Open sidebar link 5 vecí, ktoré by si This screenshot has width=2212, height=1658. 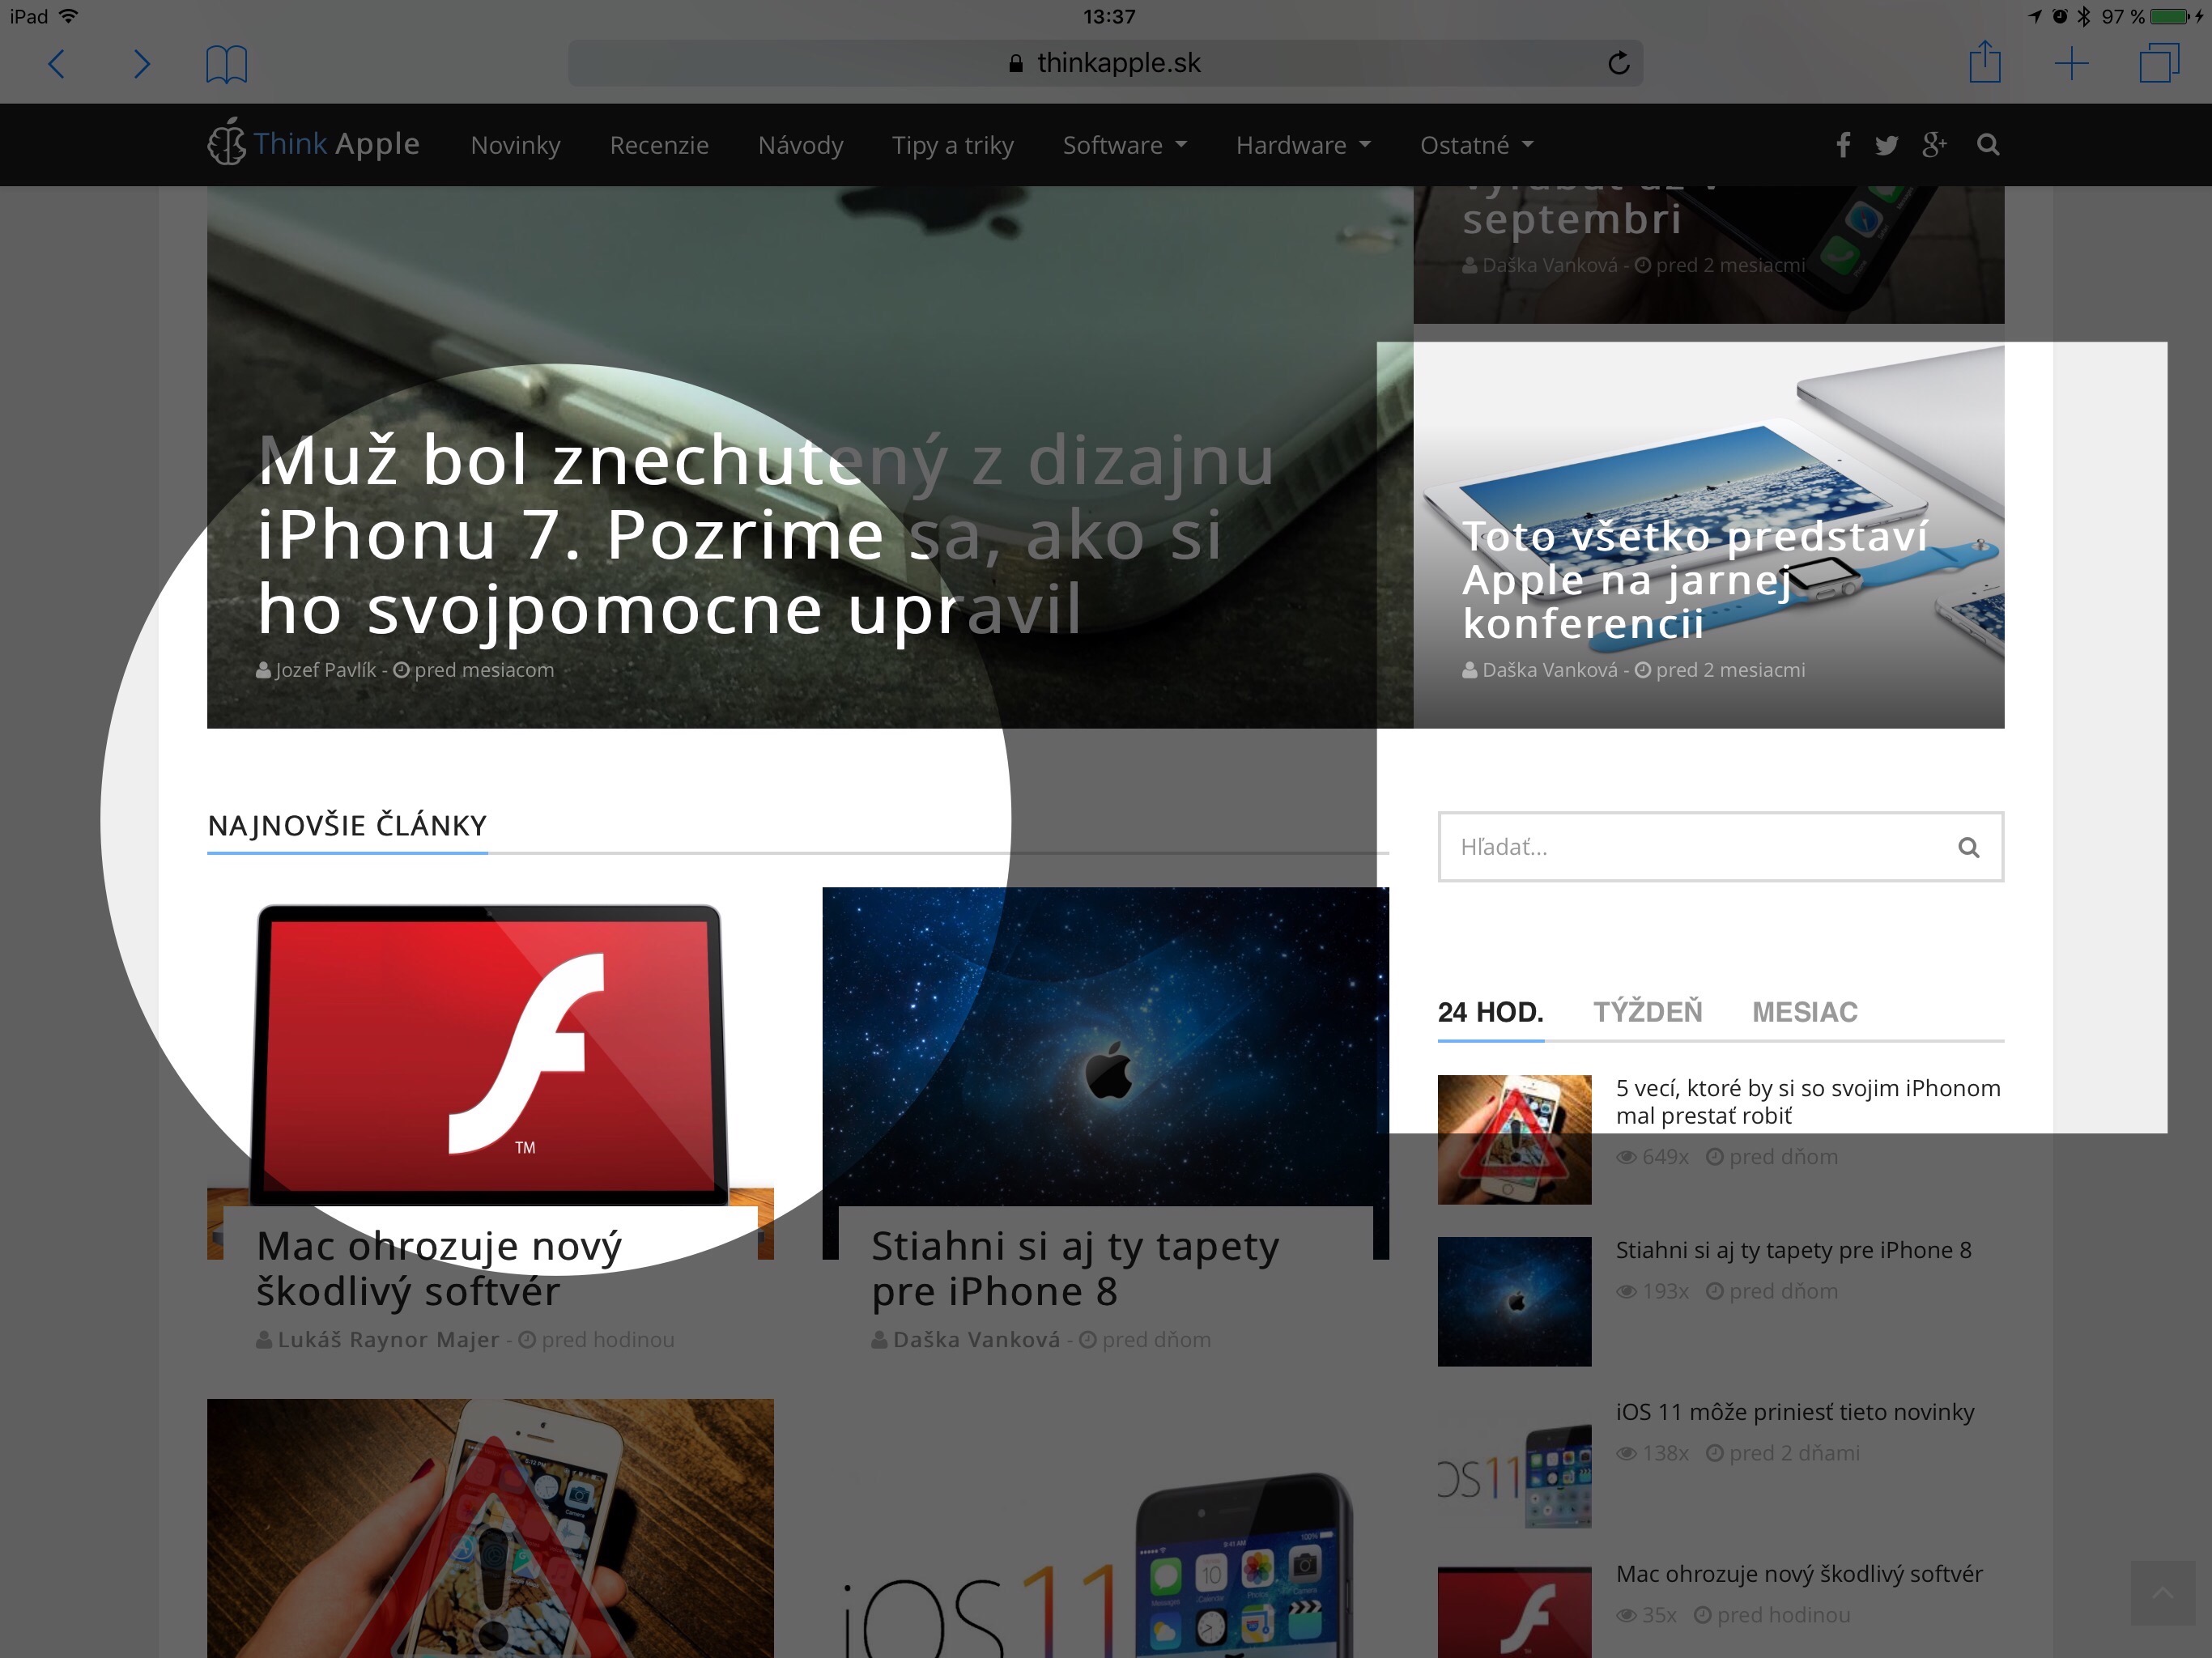(1808, 1101)
